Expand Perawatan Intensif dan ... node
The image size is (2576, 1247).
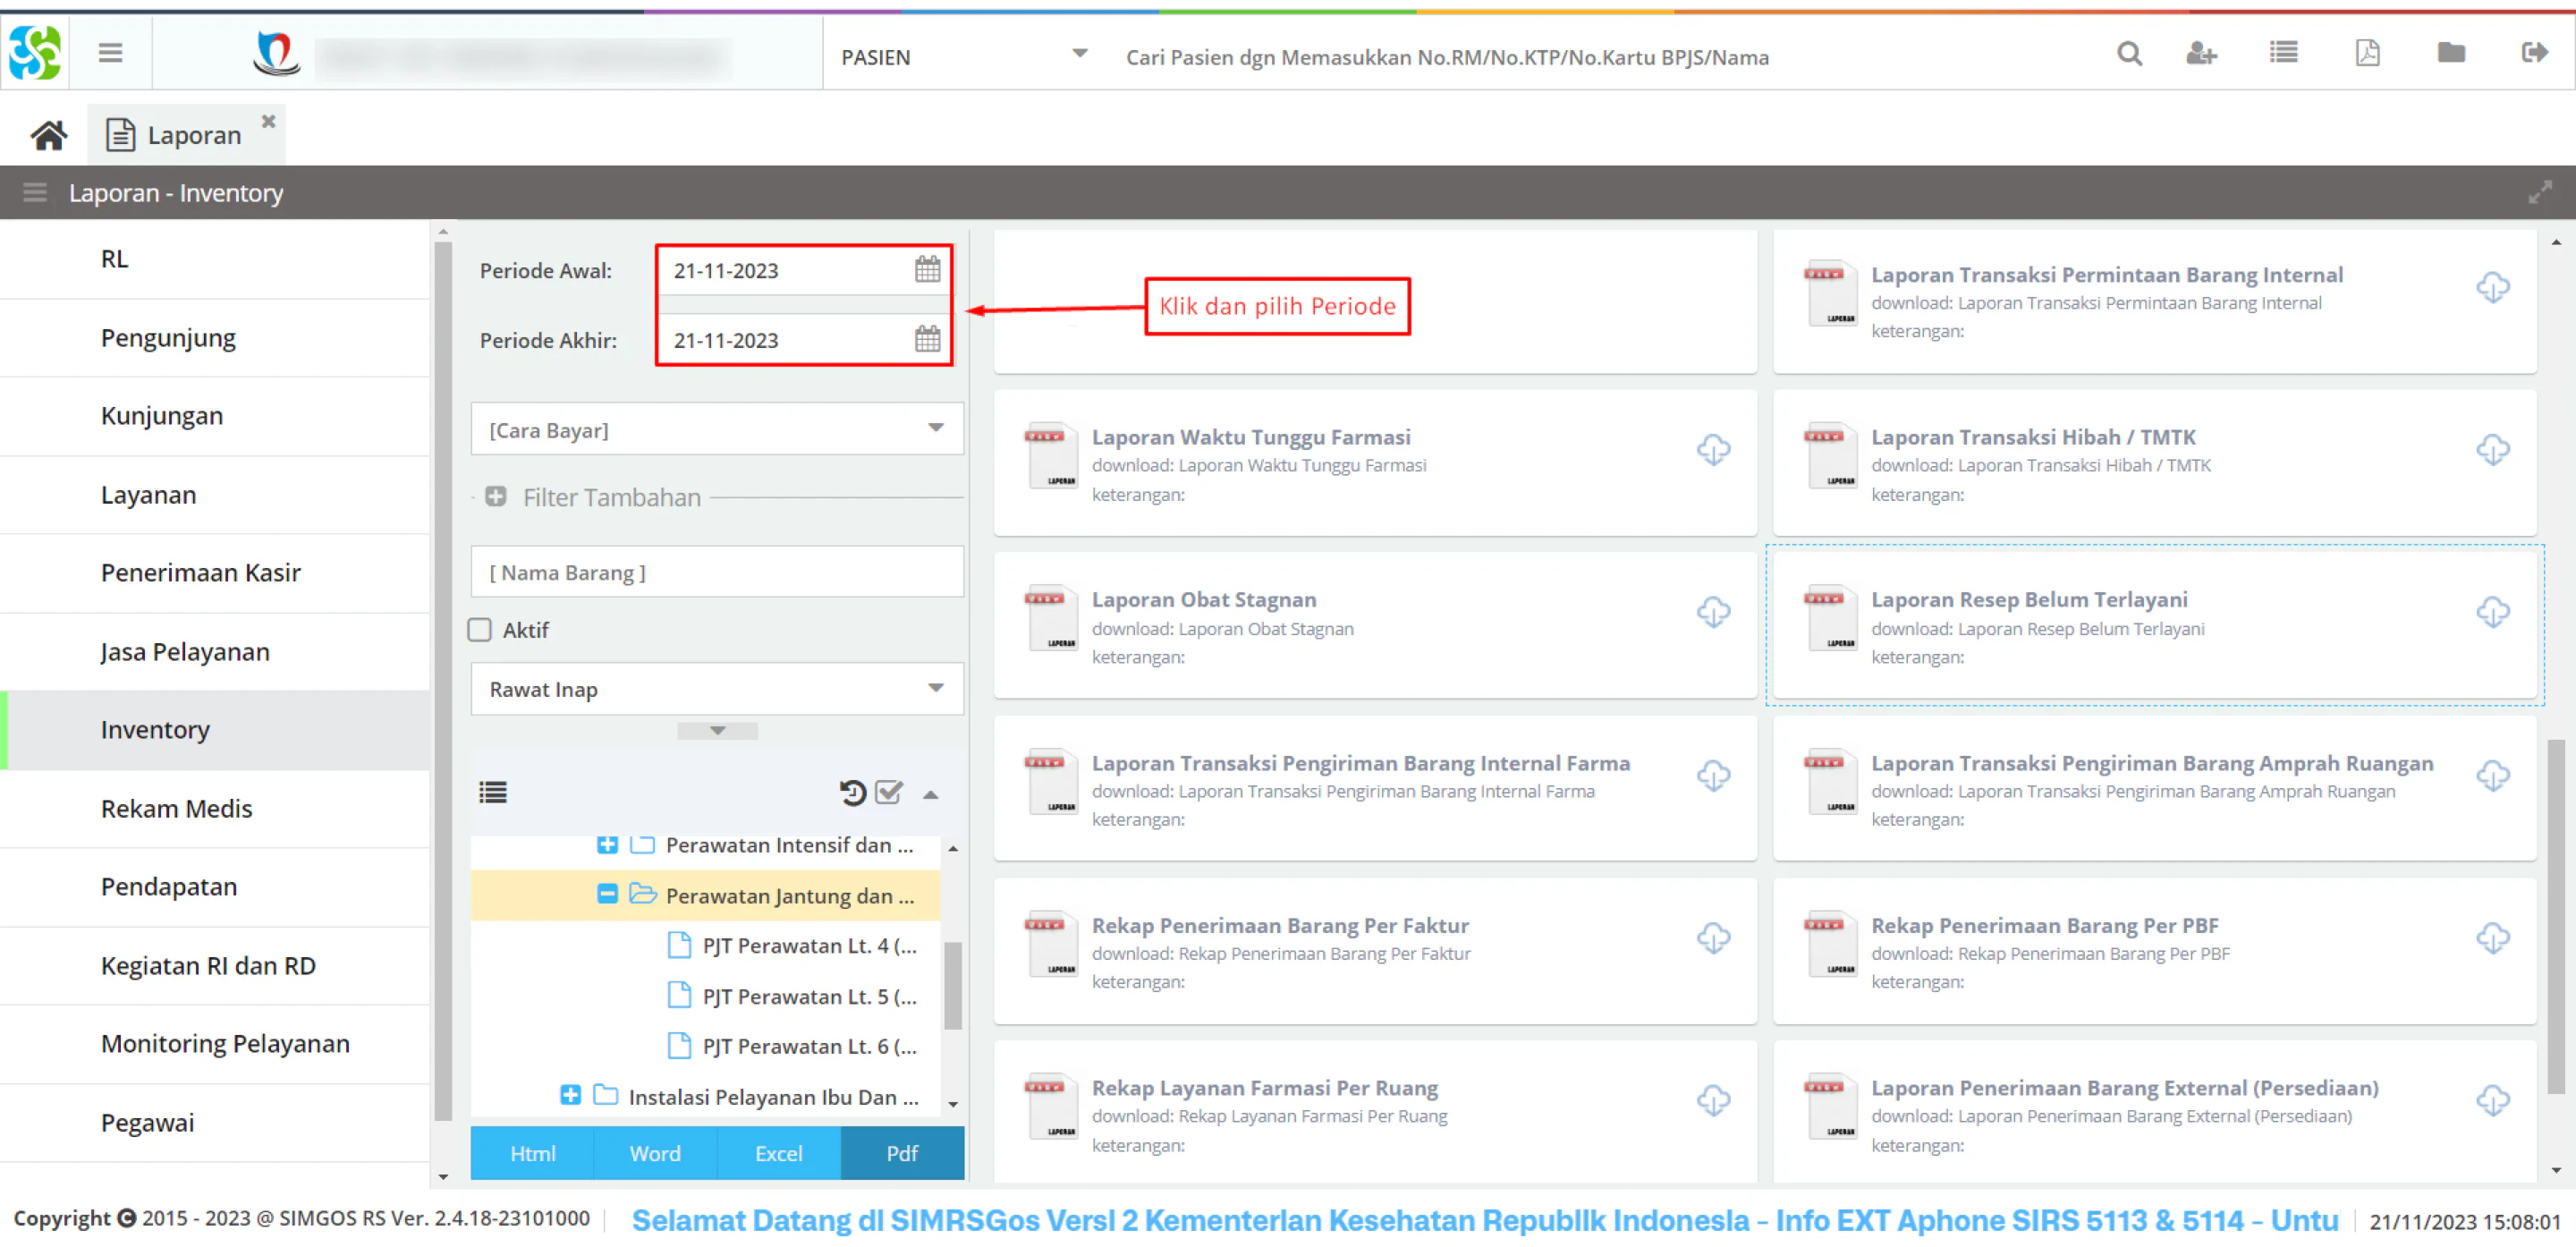tap(607, 845)
